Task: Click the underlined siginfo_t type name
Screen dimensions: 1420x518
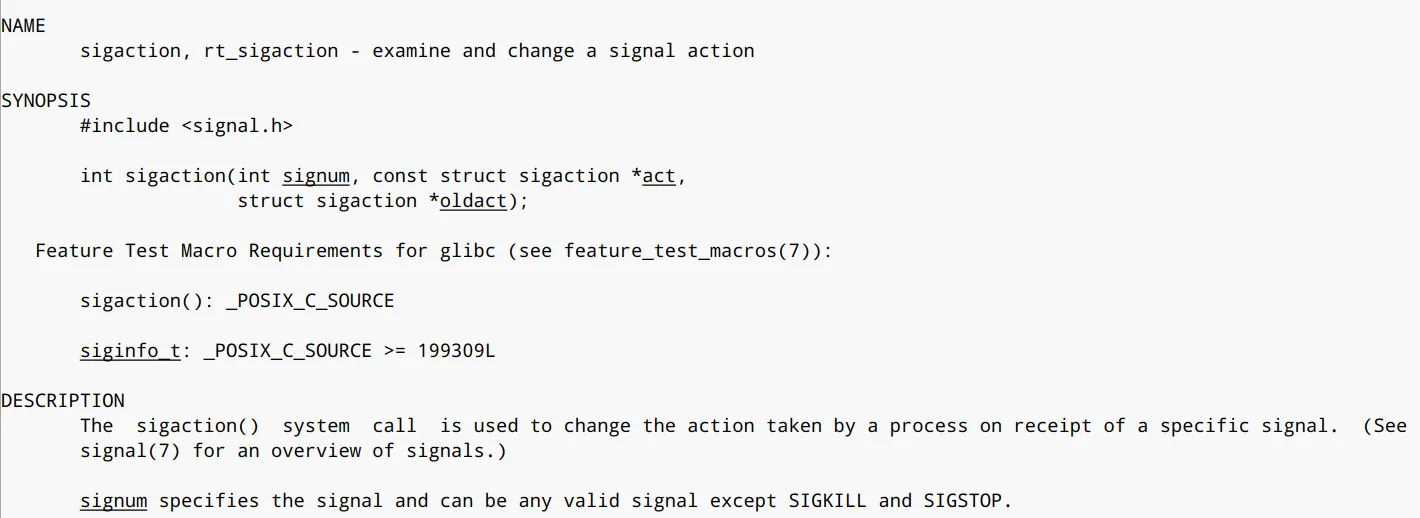Action: pos(130,351)
